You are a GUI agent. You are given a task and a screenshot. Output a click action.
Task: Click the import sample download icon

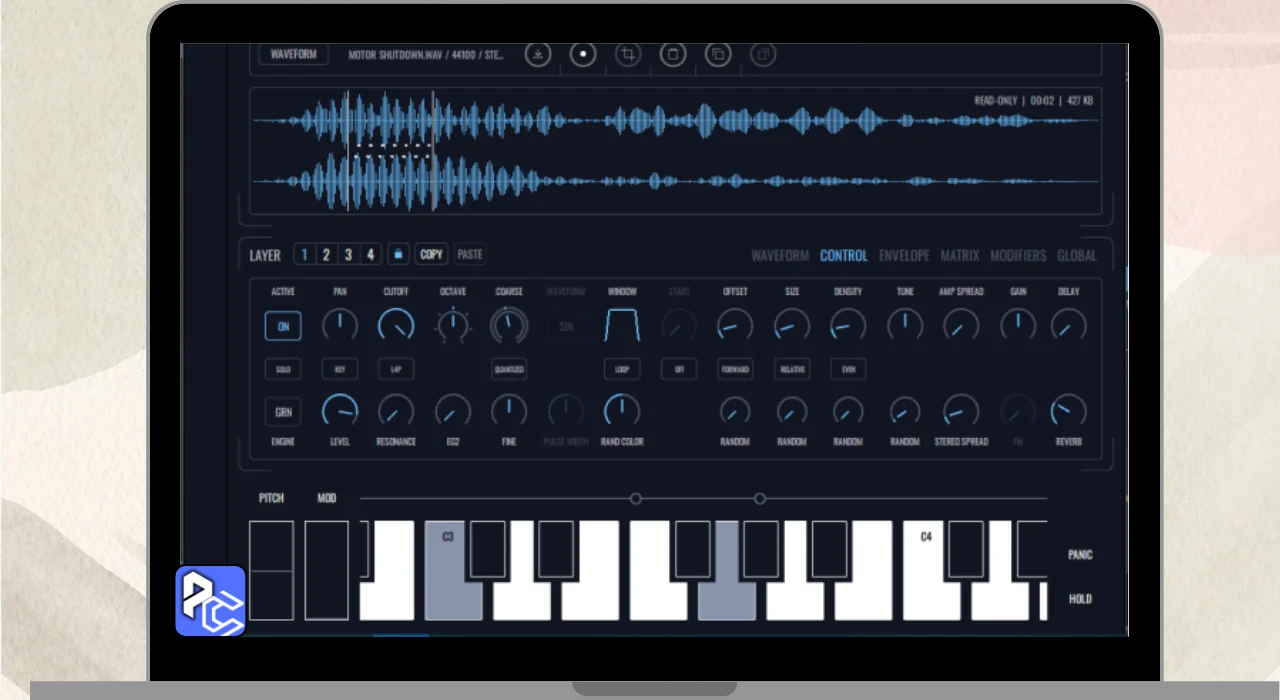[x=538, y=55]
